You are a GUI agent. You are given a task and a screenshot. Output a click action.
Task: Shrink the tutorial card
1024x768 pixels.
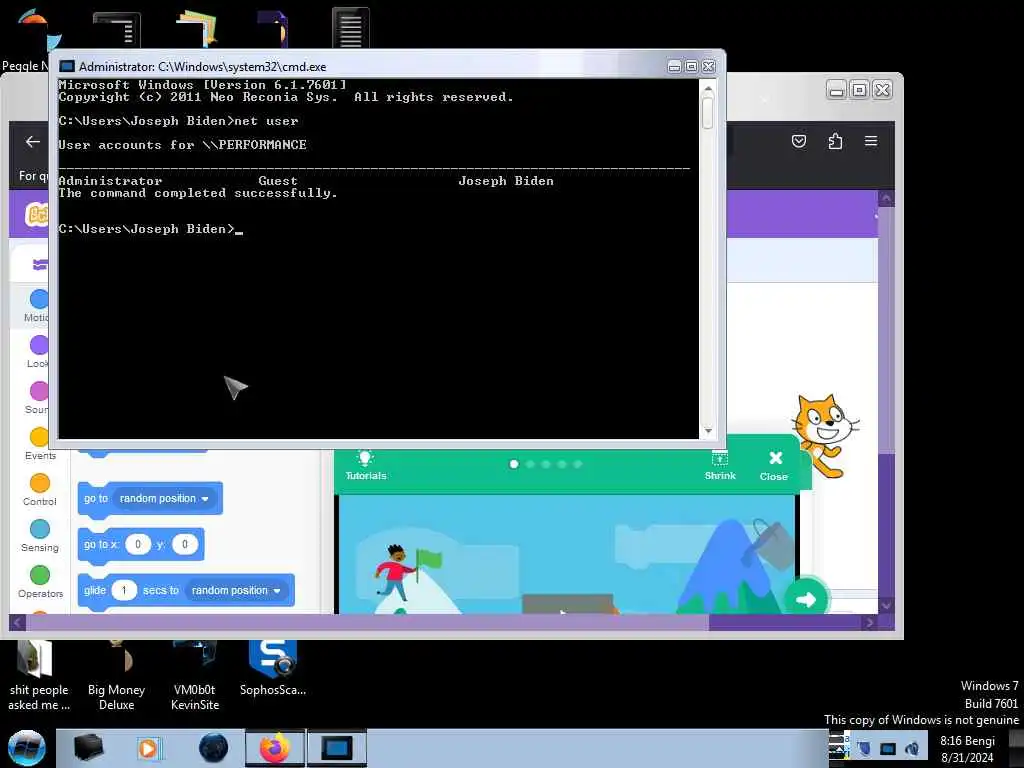[x=720, y=465]
